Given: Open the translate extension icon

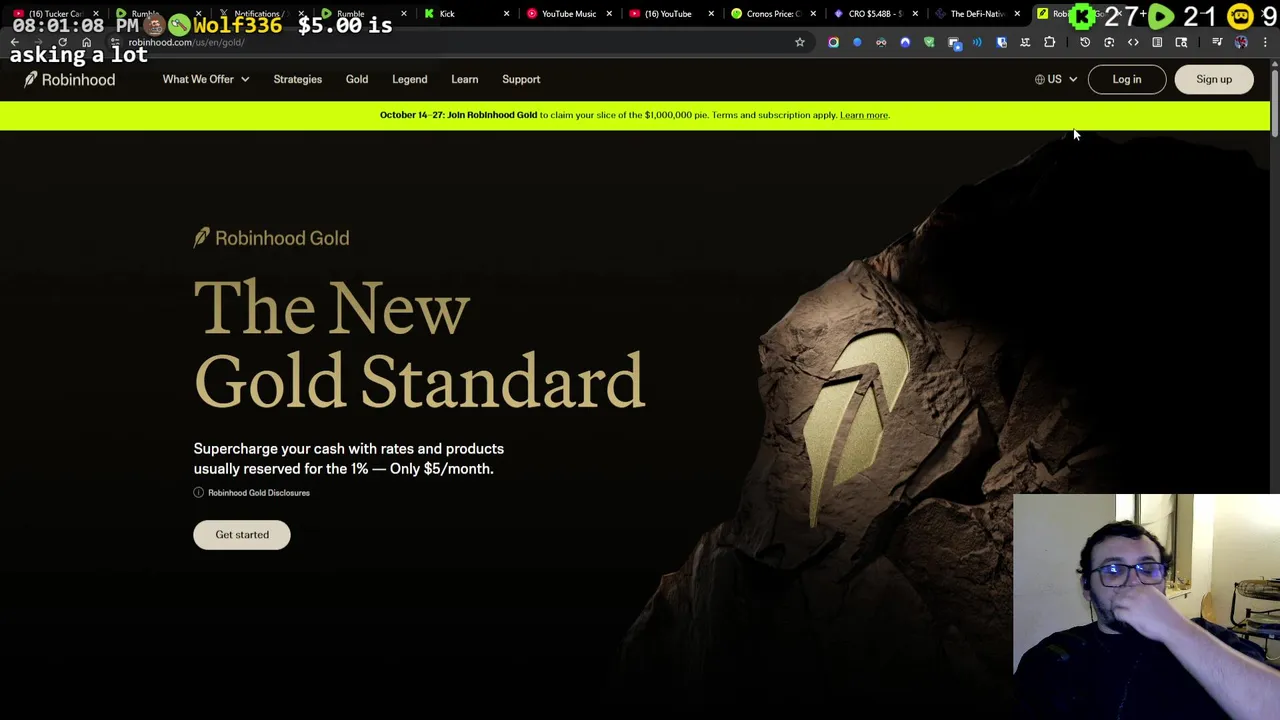Looking at the screenshot, I should coord(1025,42).
